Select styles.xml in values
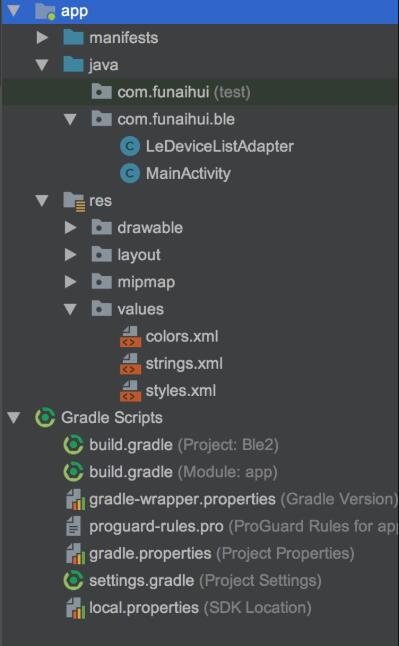The height and width of the screenshot is (646, 399). point(181,391)
